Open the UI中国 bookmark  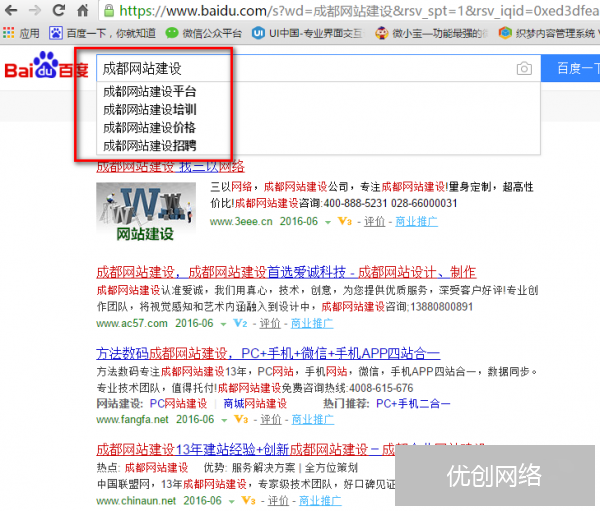coord(308,33)
